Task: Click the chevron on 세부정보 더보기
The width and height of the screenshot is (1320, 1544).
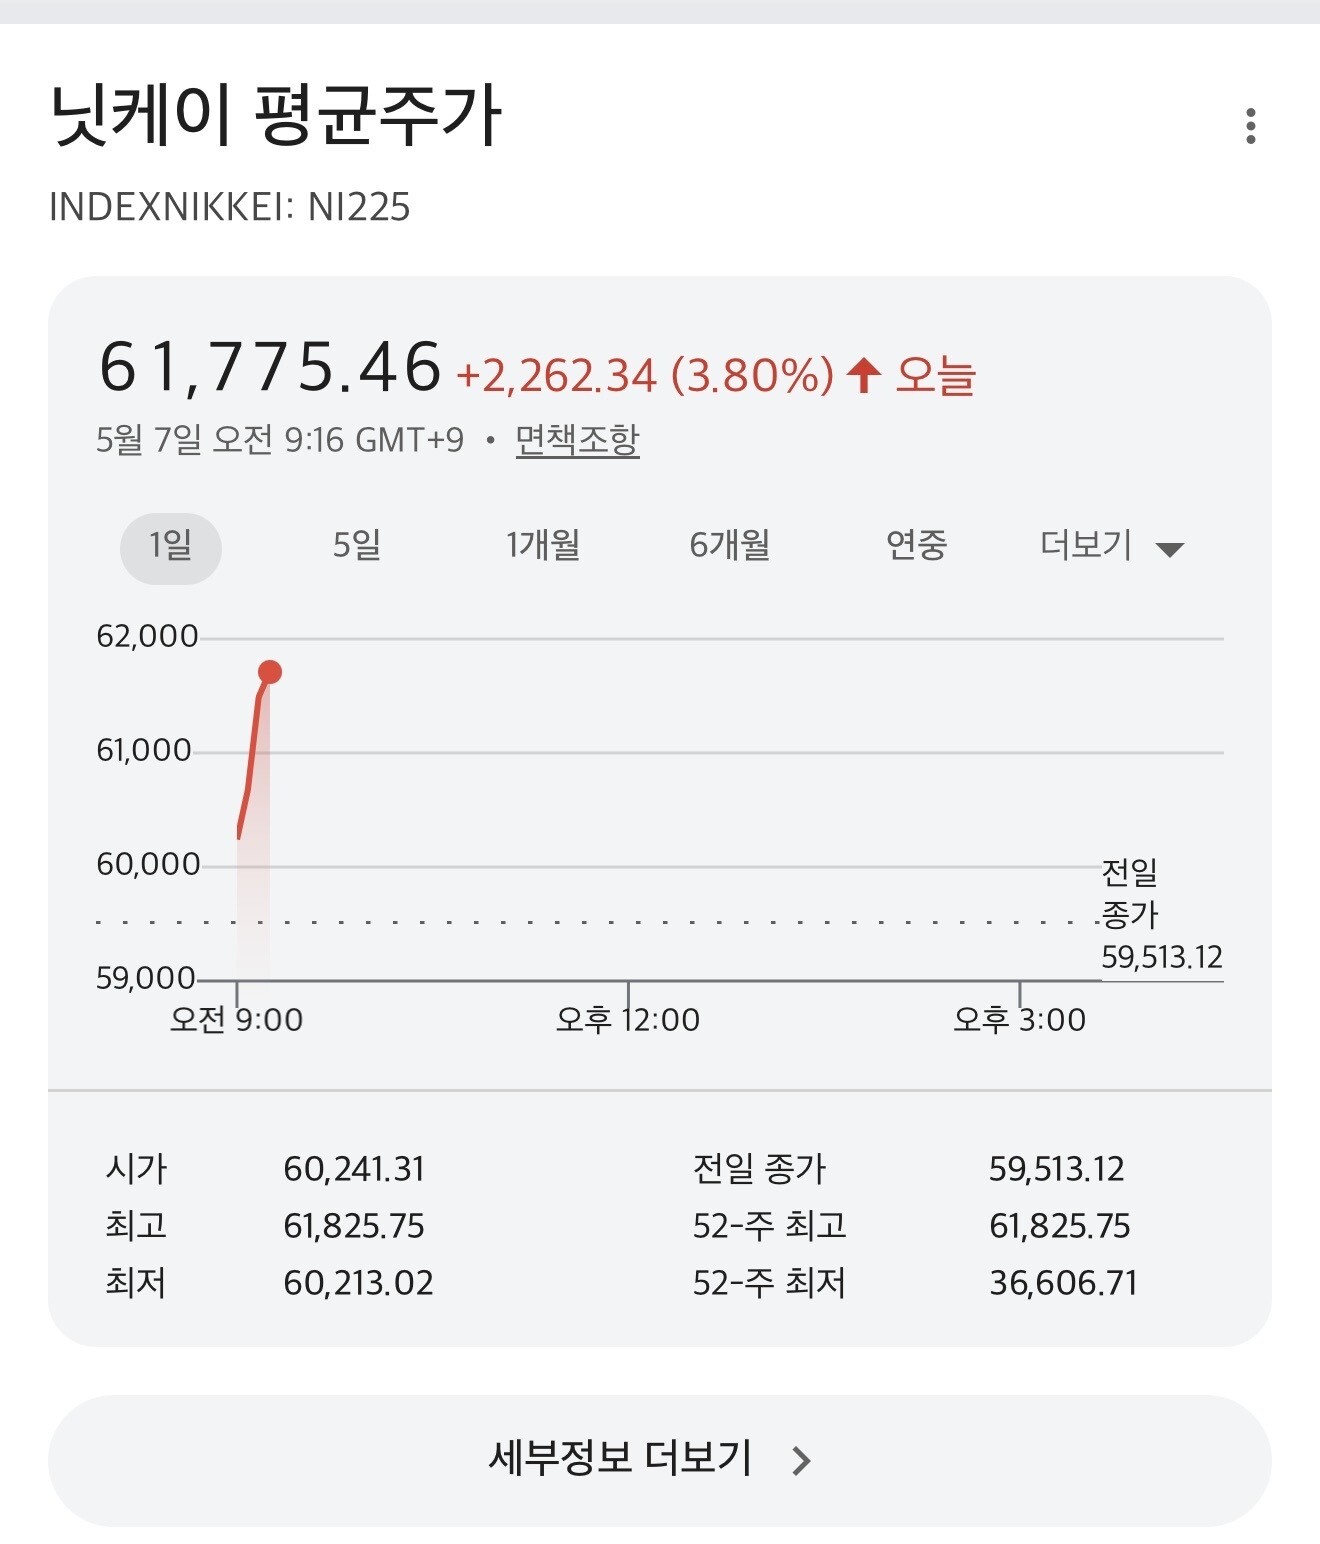Action: (x=801, y=1461)
